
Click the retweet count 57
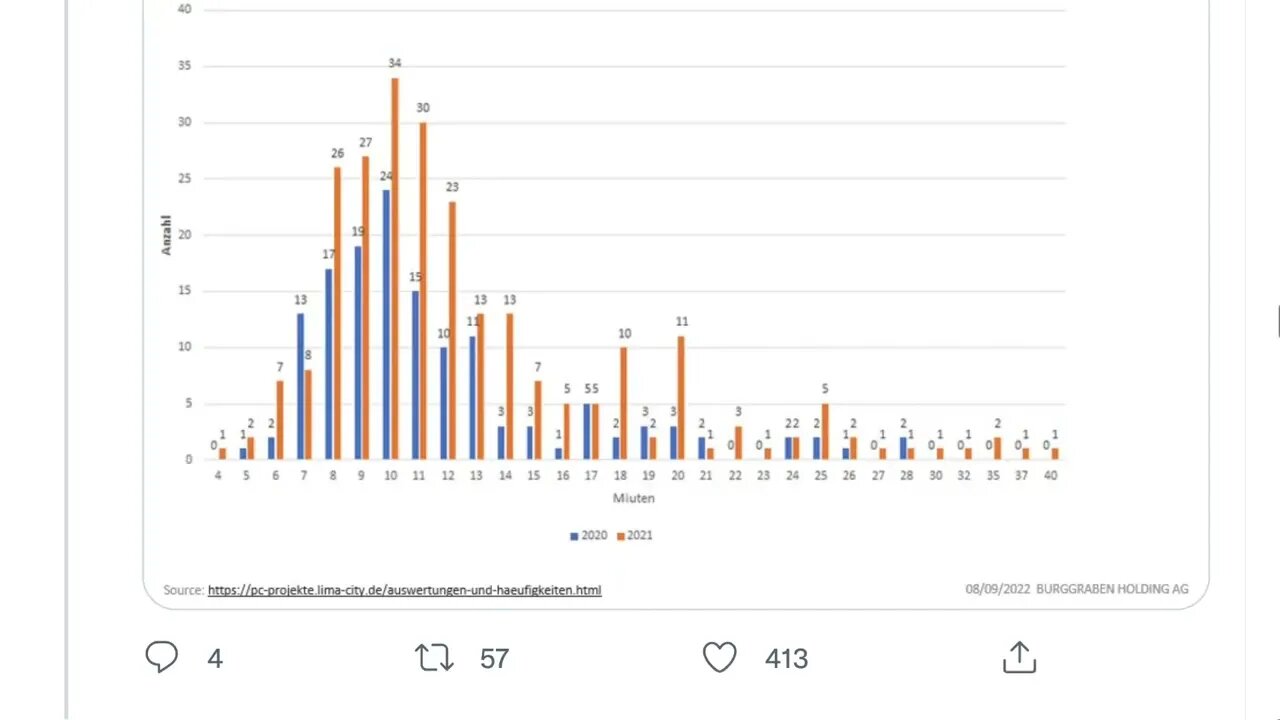[494, 658]
